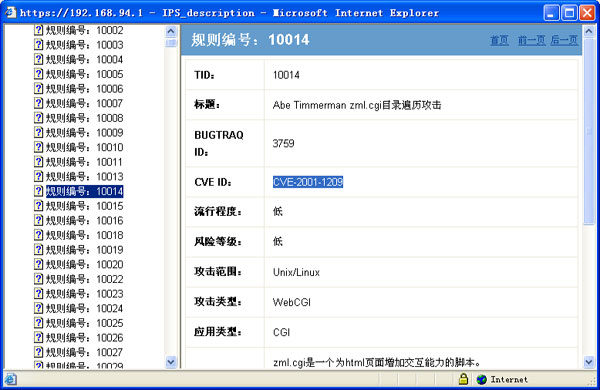Viewport: 600px width, 390px height.
Task: Click the help icon beside rule 10009
Action: click(x=38, y=132)
